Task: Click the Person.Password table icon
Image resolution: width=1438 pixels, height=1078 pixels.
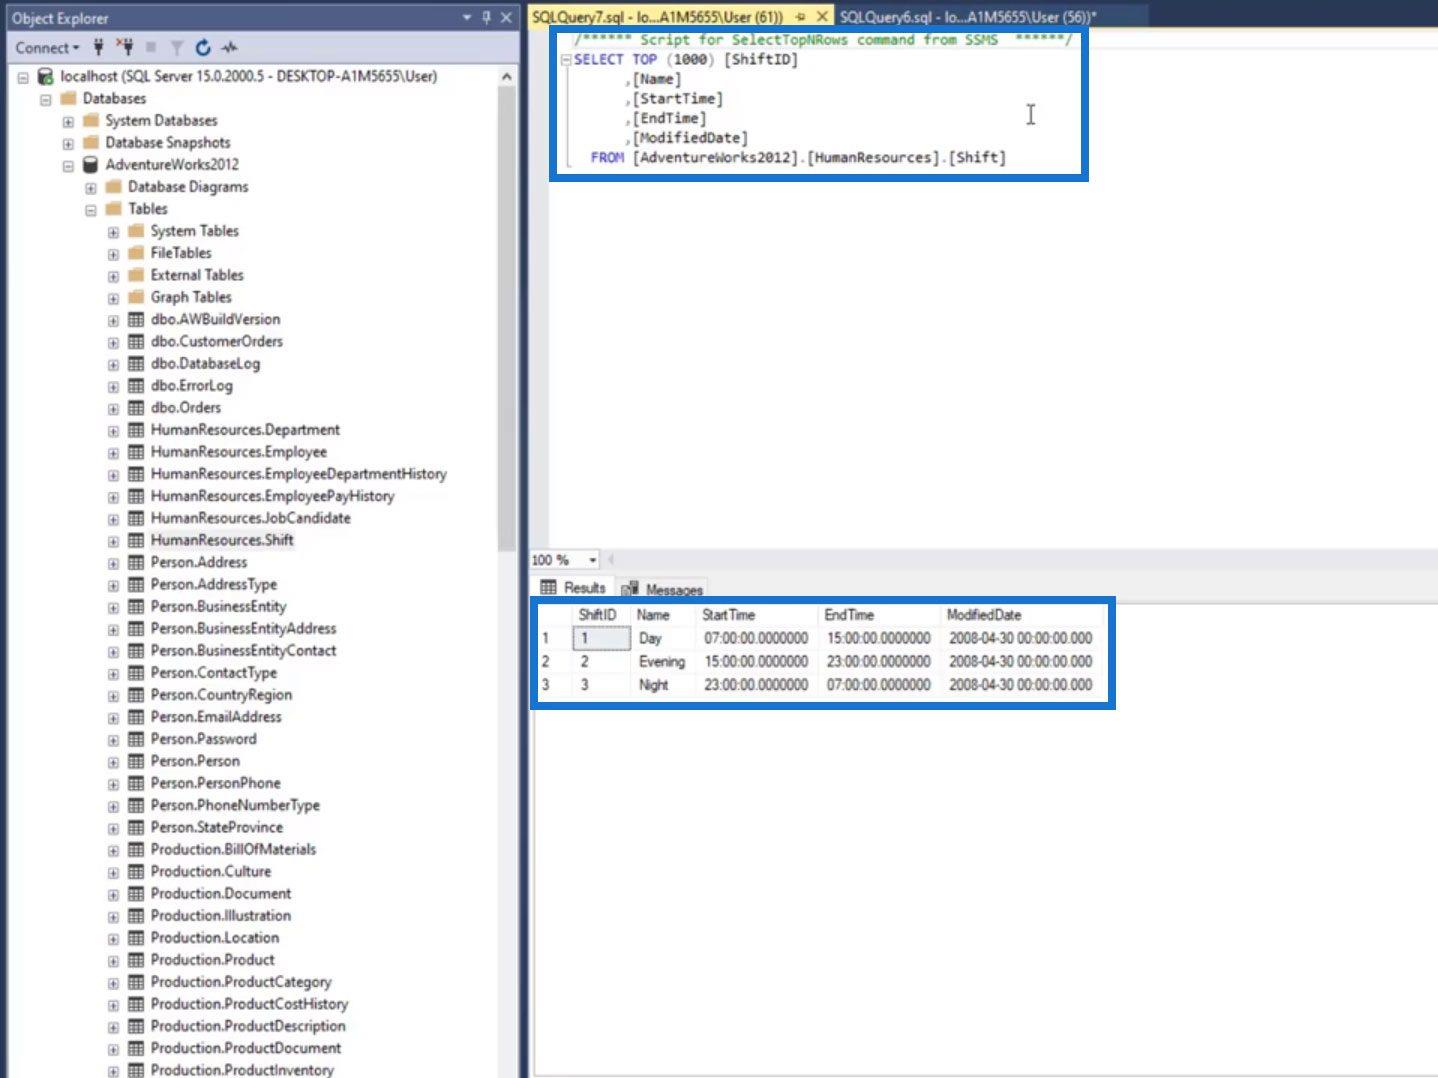Action: 136,739
